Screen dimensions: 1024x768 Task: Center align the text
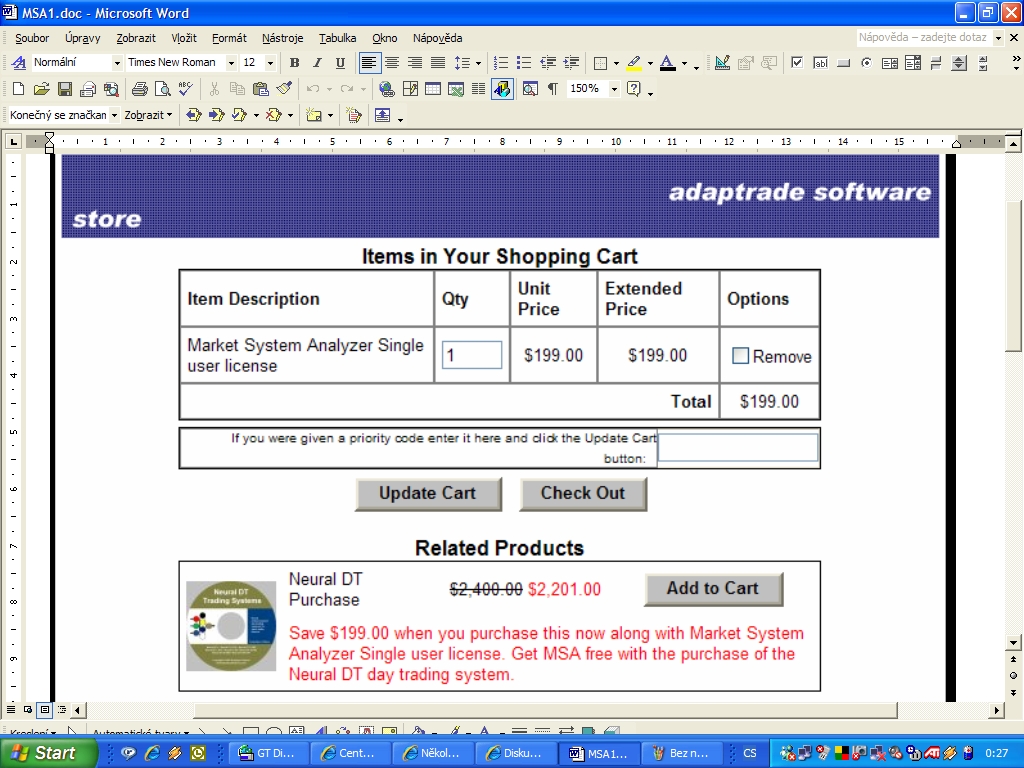[392, 63]
